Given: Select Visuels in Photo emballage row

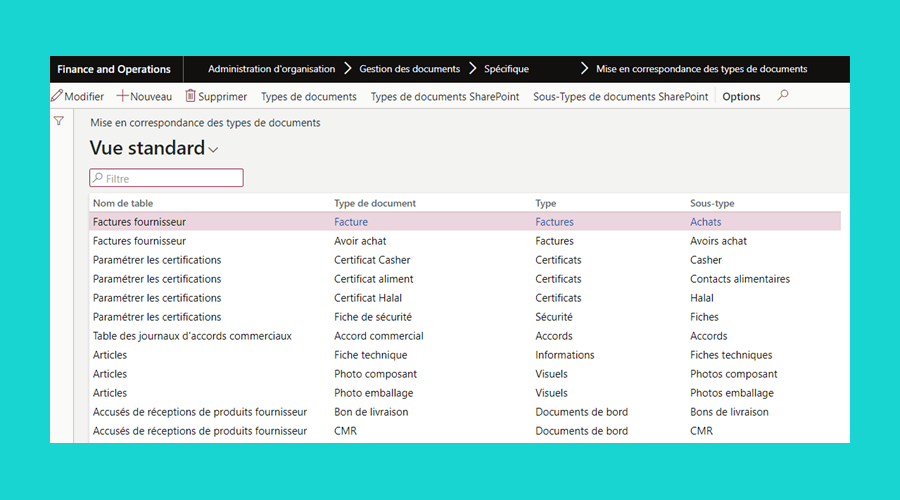Looking at the screenshot, I should [x=551, y=393].
